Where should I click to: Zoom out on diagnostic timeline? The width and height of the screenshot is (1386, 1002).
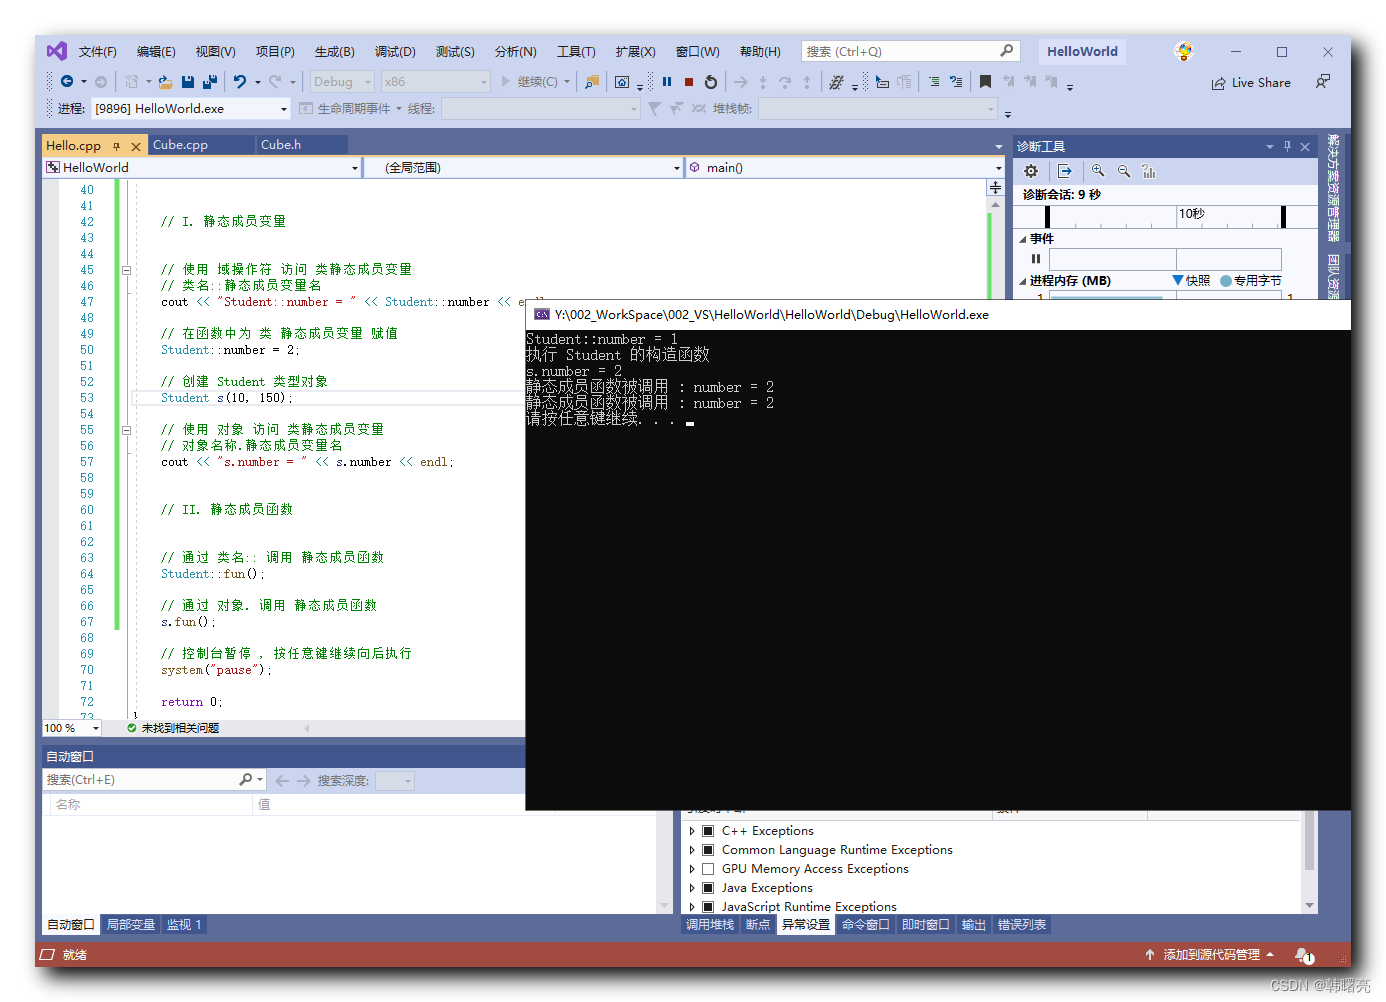pos(1124,171)
